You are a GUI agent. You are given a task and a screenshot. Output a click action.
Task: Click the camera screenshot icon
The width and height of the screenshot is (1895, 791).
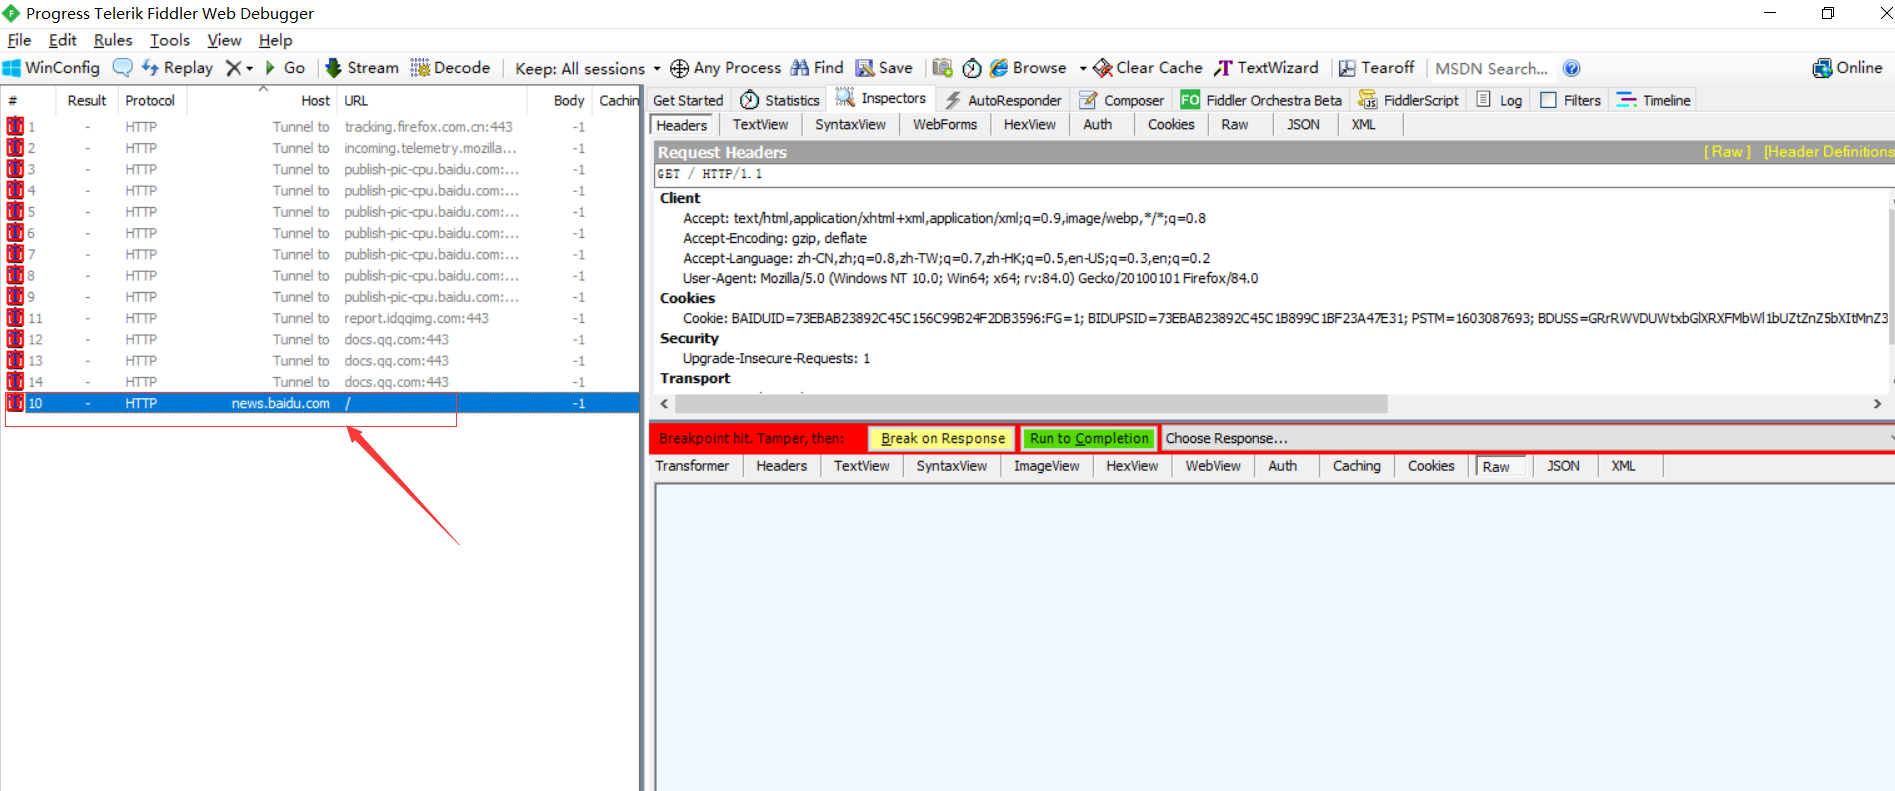pos(942,68)
